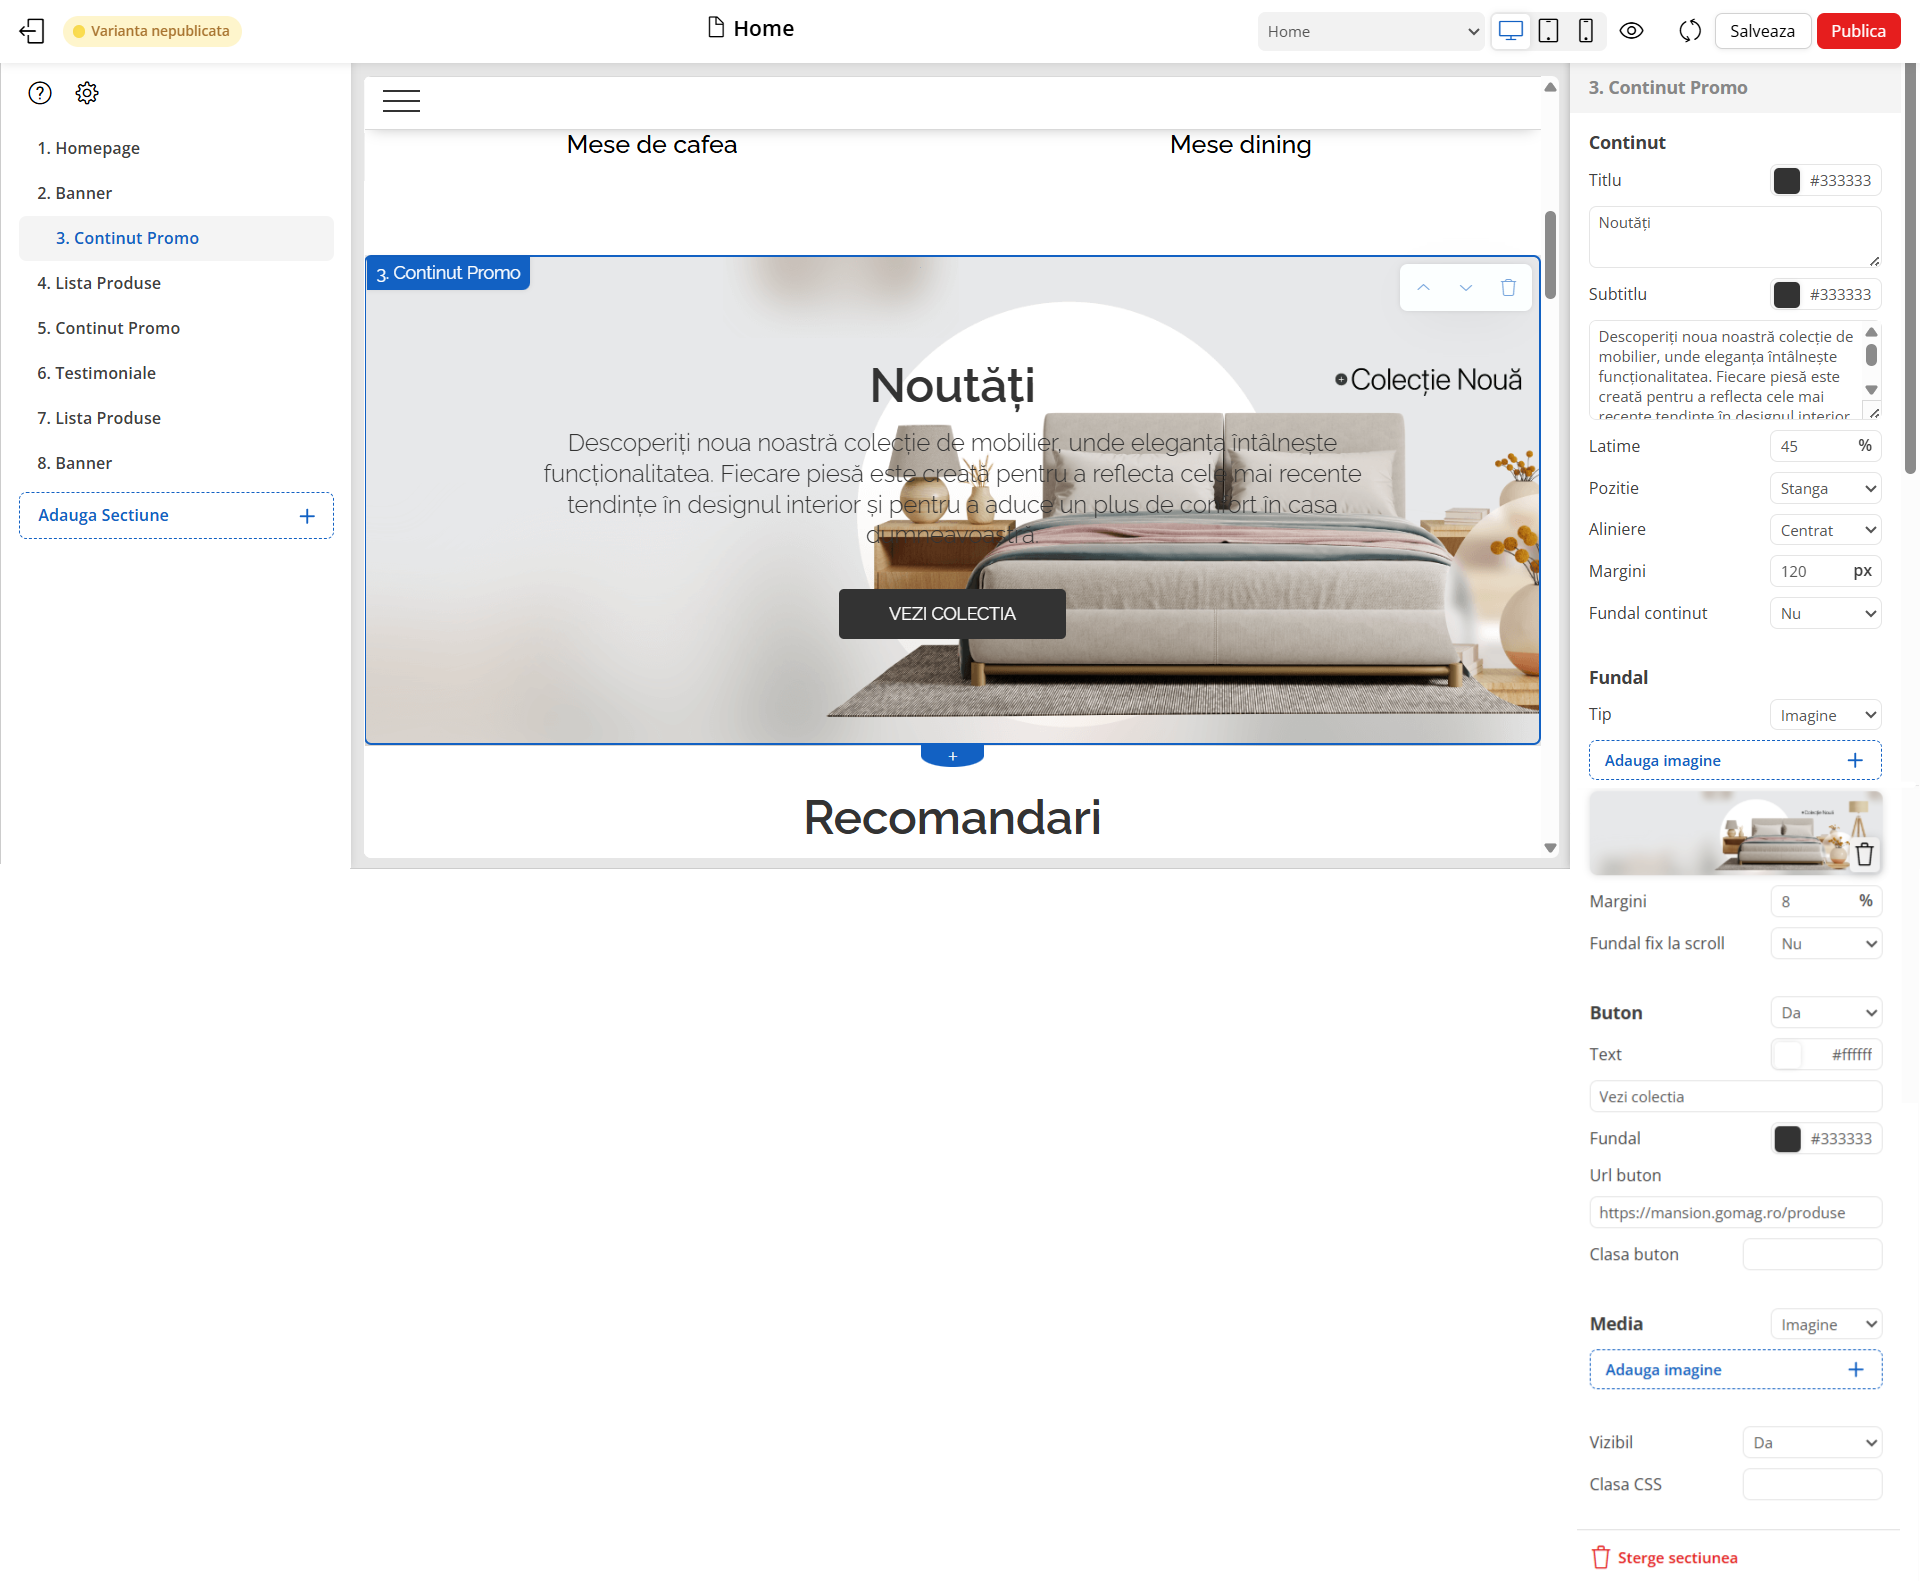This screenshot has height=1594, width=1920.
Task: Toggle page preview eye icon
Action: pos(1631,31)
